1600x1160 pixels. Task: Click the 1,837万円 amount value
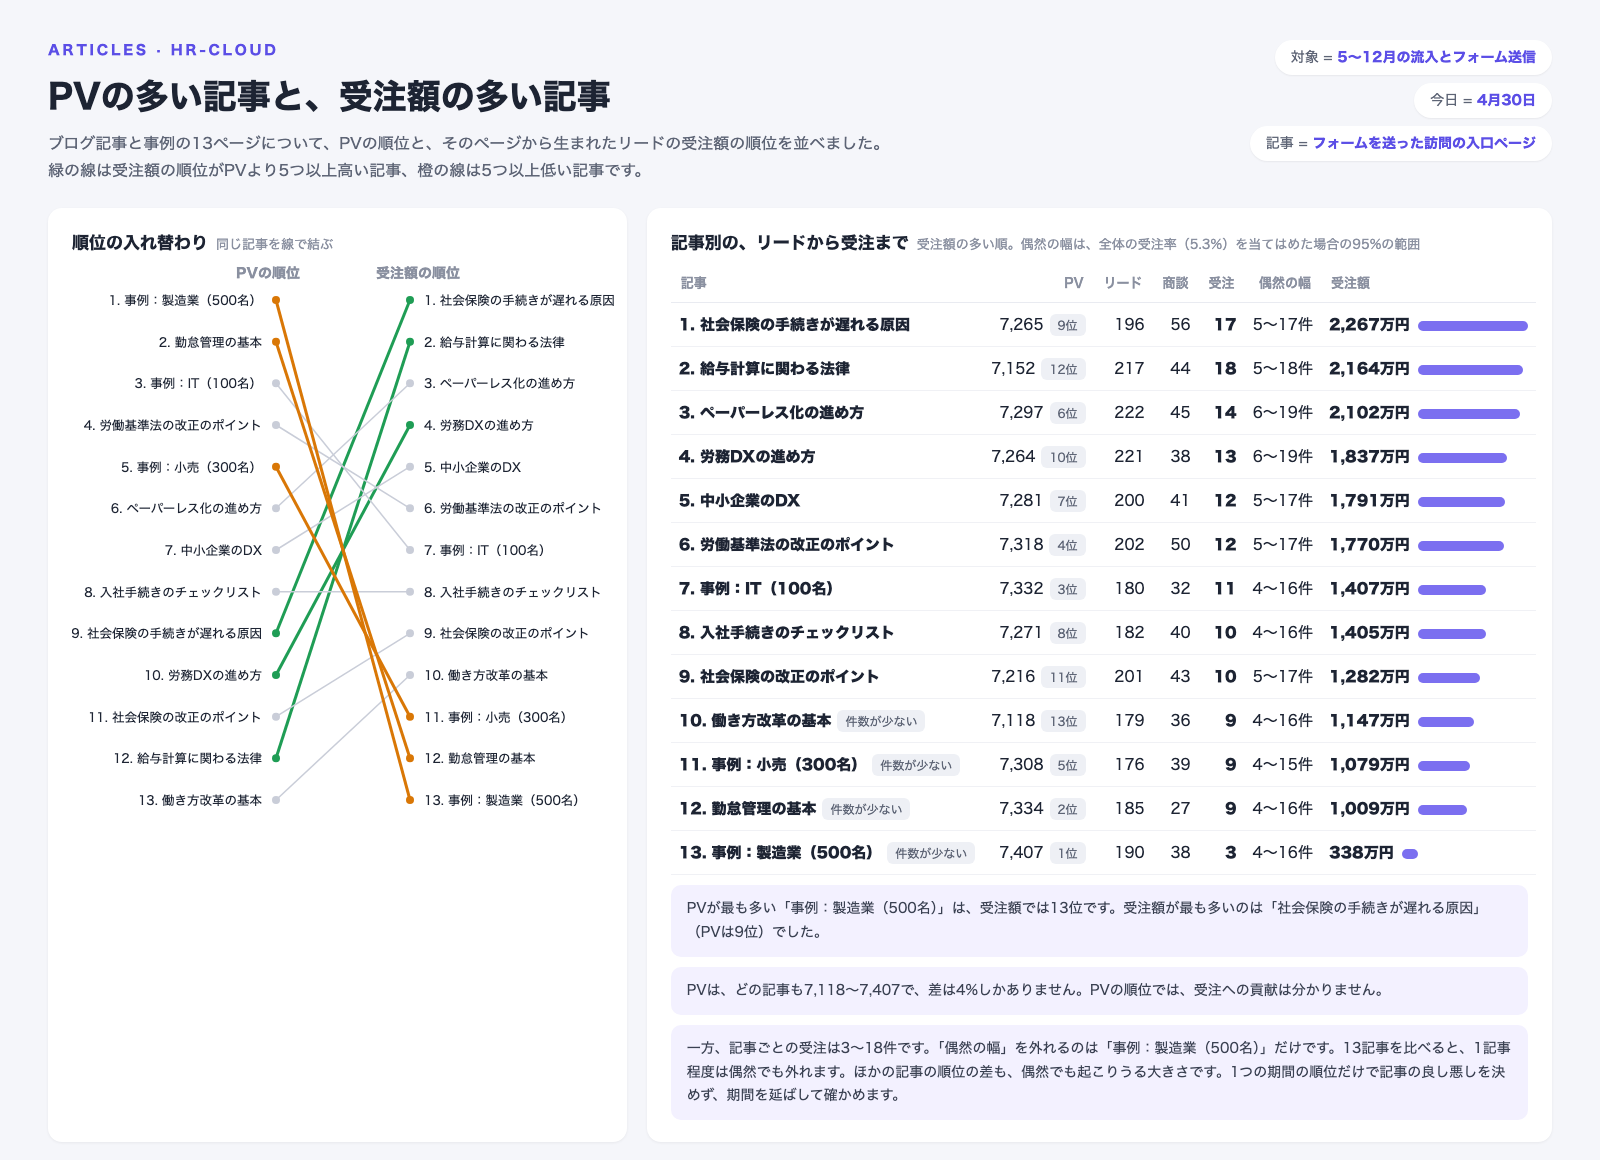pos(1369,457)
